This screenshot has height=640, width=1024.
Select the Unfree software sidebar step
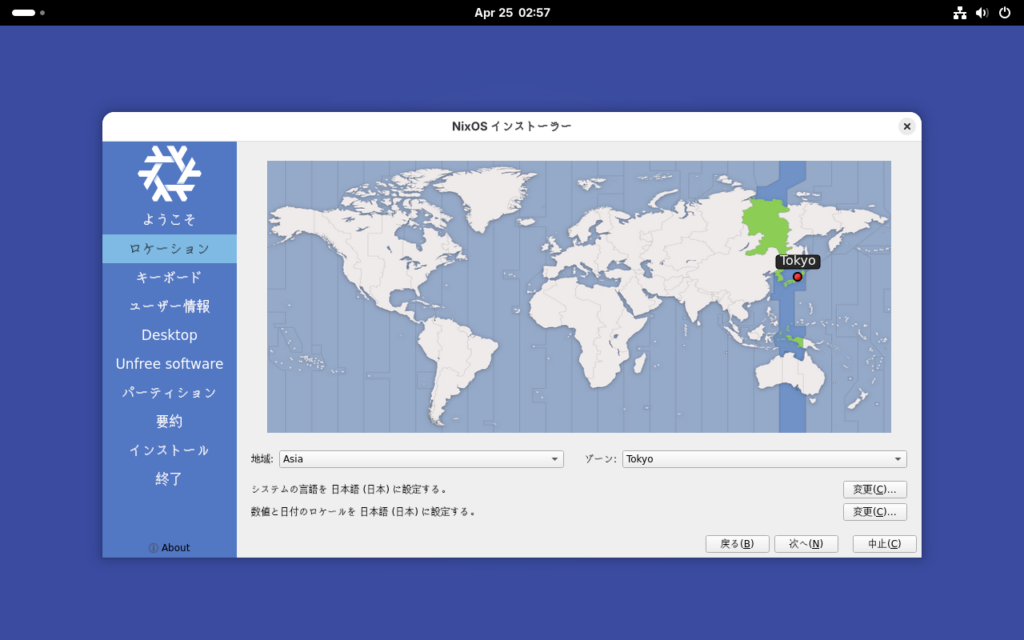tap(169, 364)
